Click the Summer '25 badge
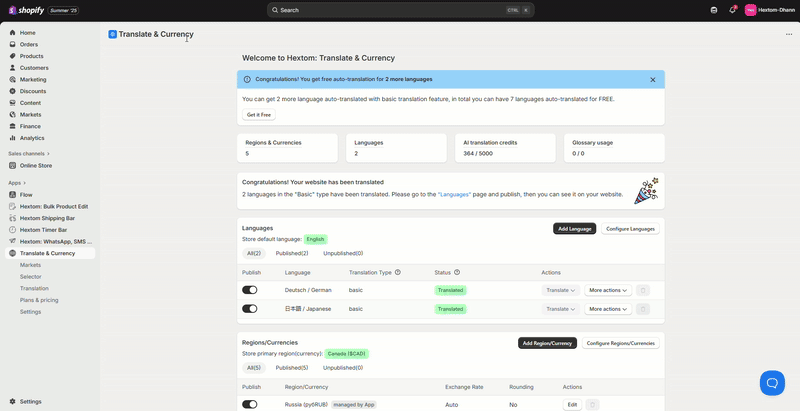 [63, 10]
